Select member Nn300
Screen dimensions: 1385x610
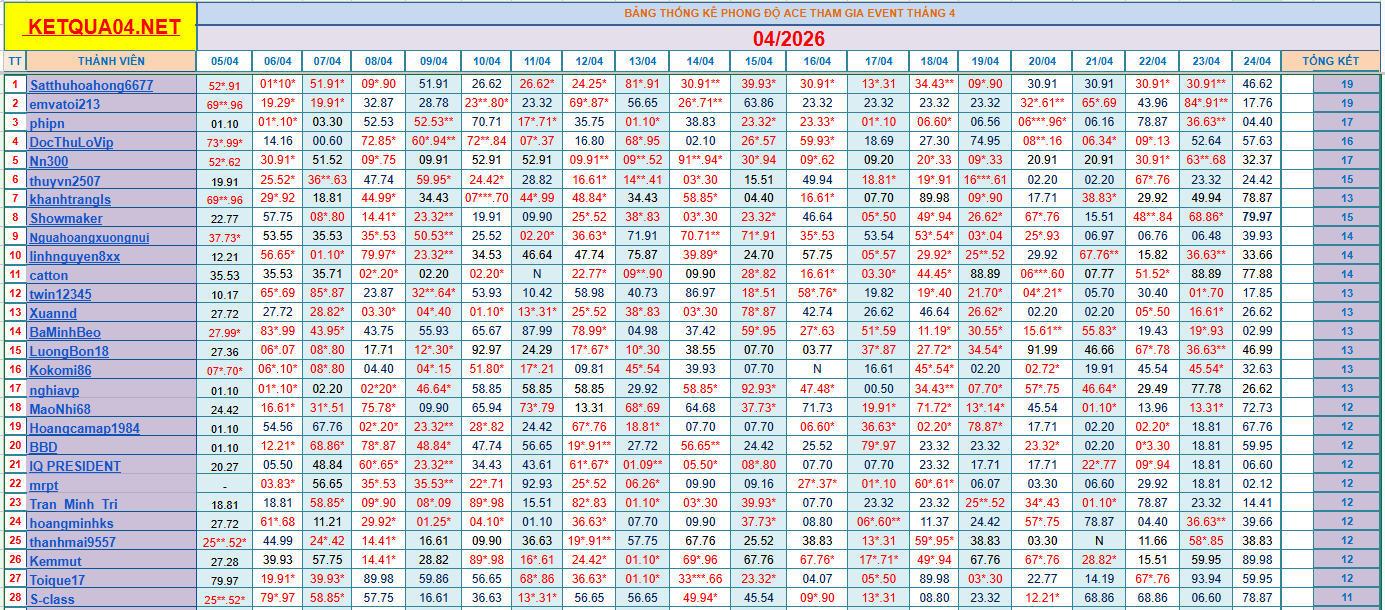(49, 161)
